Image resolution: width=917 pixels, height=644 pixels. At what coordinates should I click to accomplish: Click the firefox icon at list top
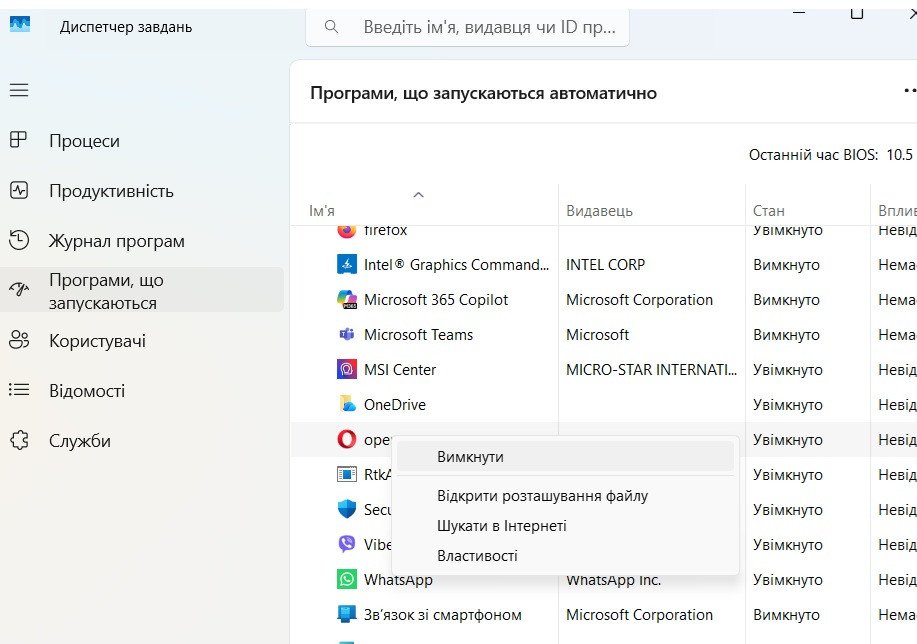point(347,231)
